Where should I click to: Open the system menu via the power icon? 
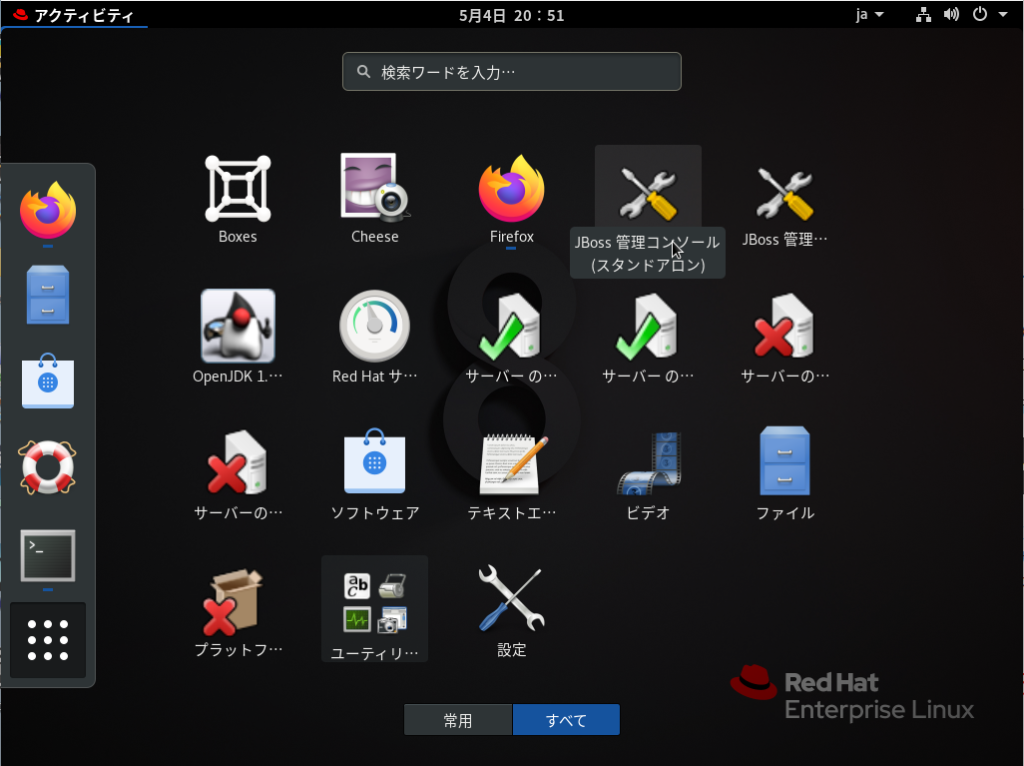tap(980, 14)
